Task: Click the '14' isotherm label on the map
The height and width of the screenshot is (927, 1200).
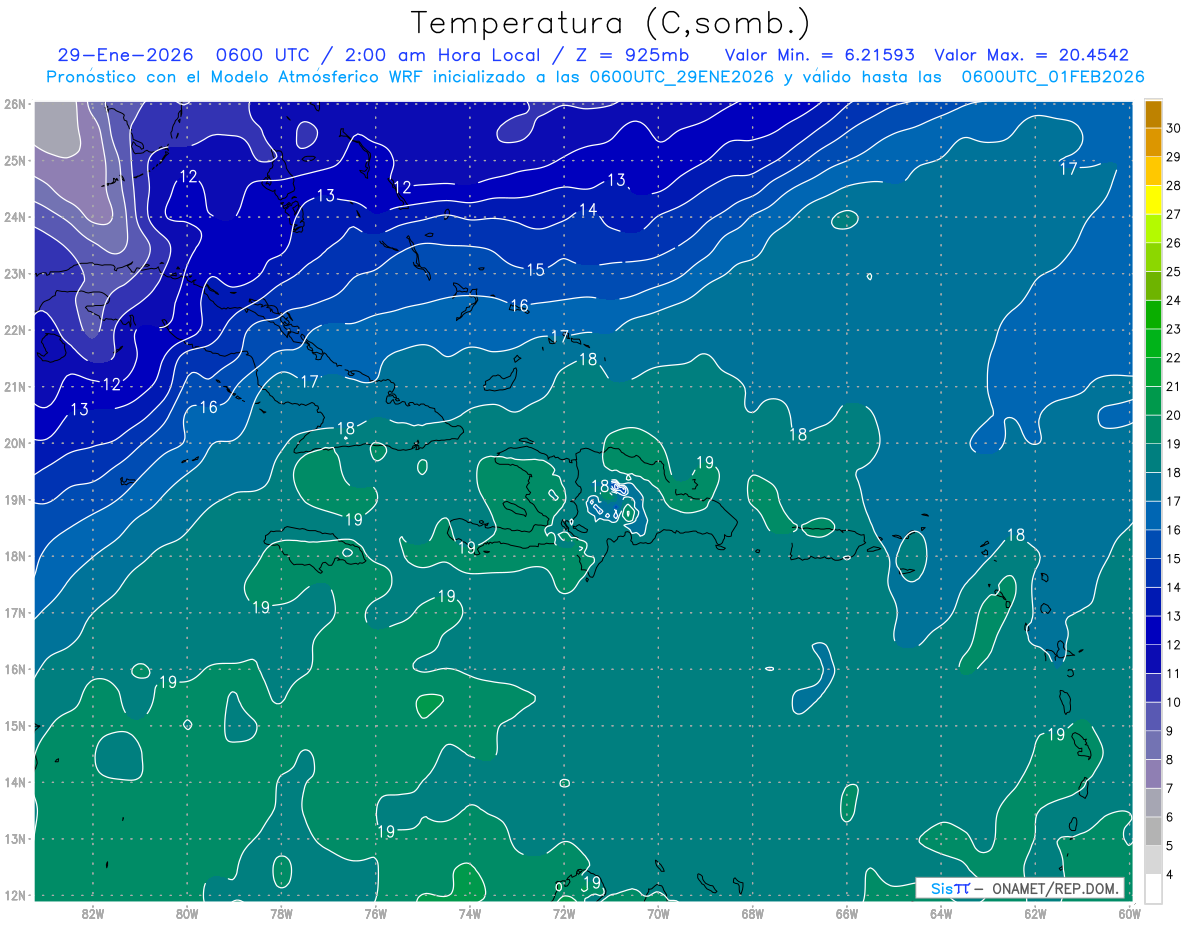Action: coord(588,210)
